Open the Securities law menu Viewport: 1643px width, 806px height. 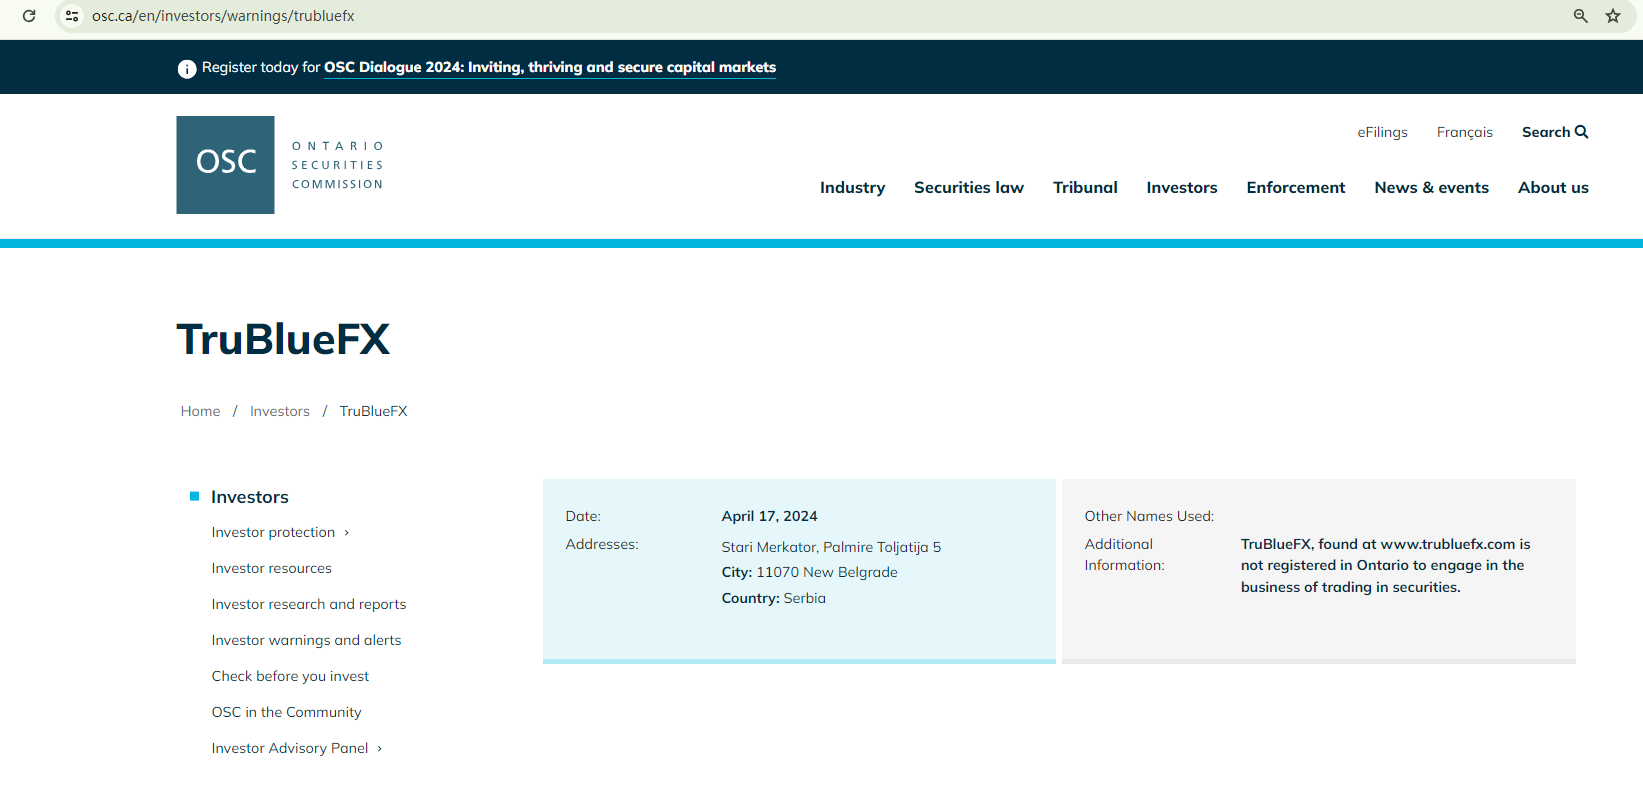(x=968, y=188)
